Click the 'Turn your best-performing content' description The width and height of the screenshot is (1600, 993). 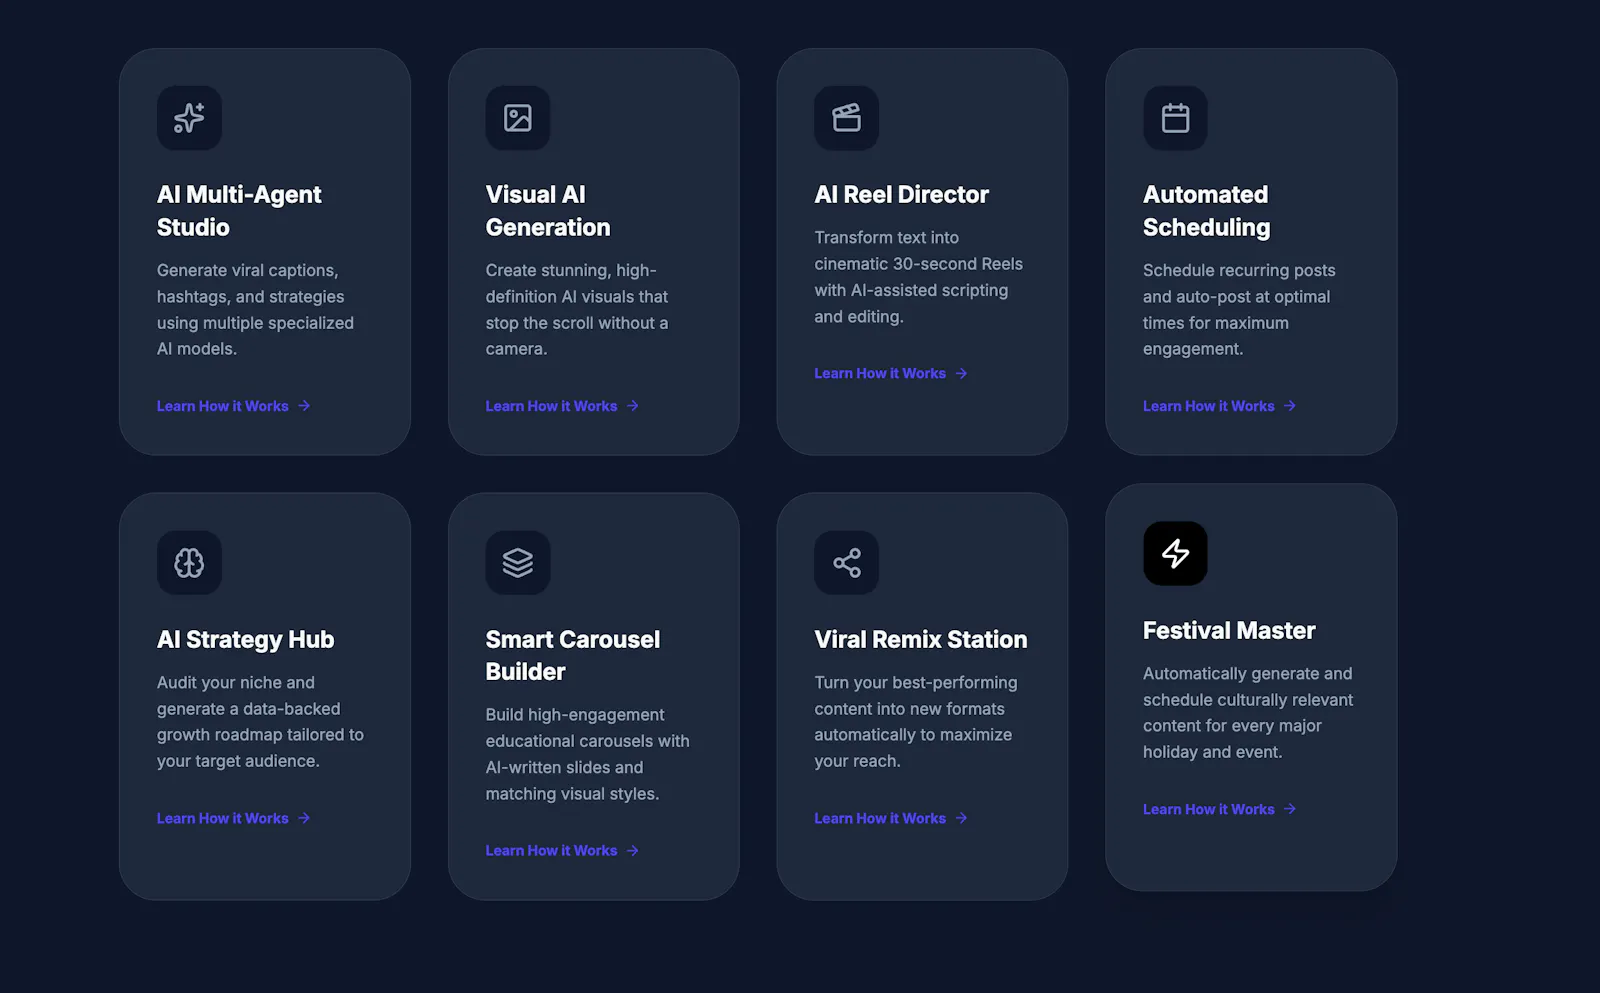pyautogui.click(x=916, y=722)
